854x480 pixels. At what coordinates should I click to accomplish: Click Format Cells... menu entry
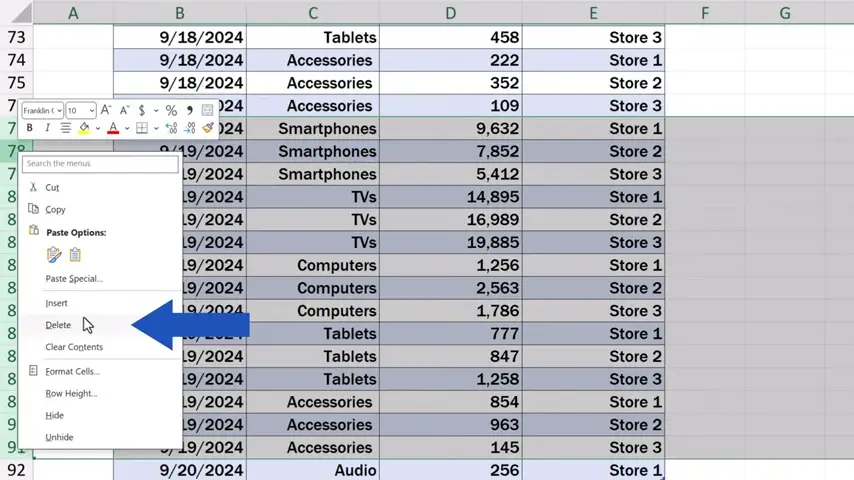tap(72, 371)
